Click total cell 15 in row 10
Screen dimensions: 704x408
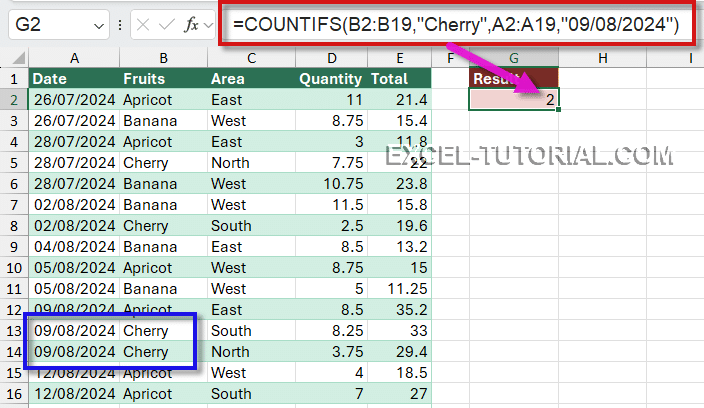400,268
